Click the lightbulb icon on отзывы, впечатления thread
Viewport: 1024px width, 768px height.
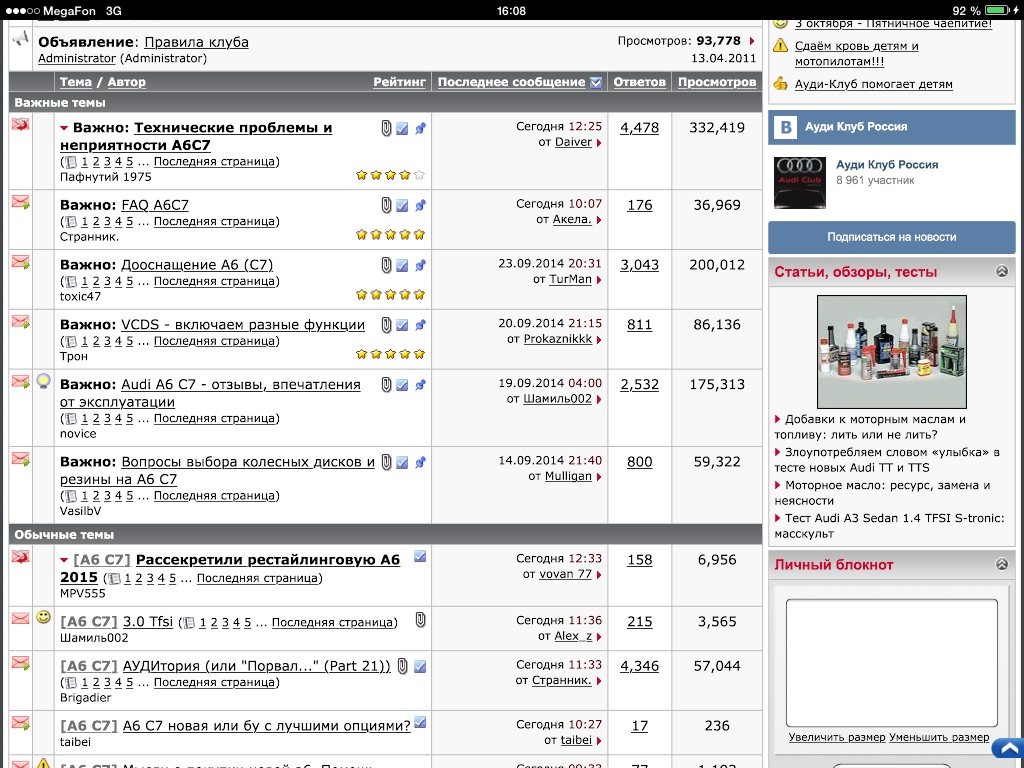coord(43,381)
